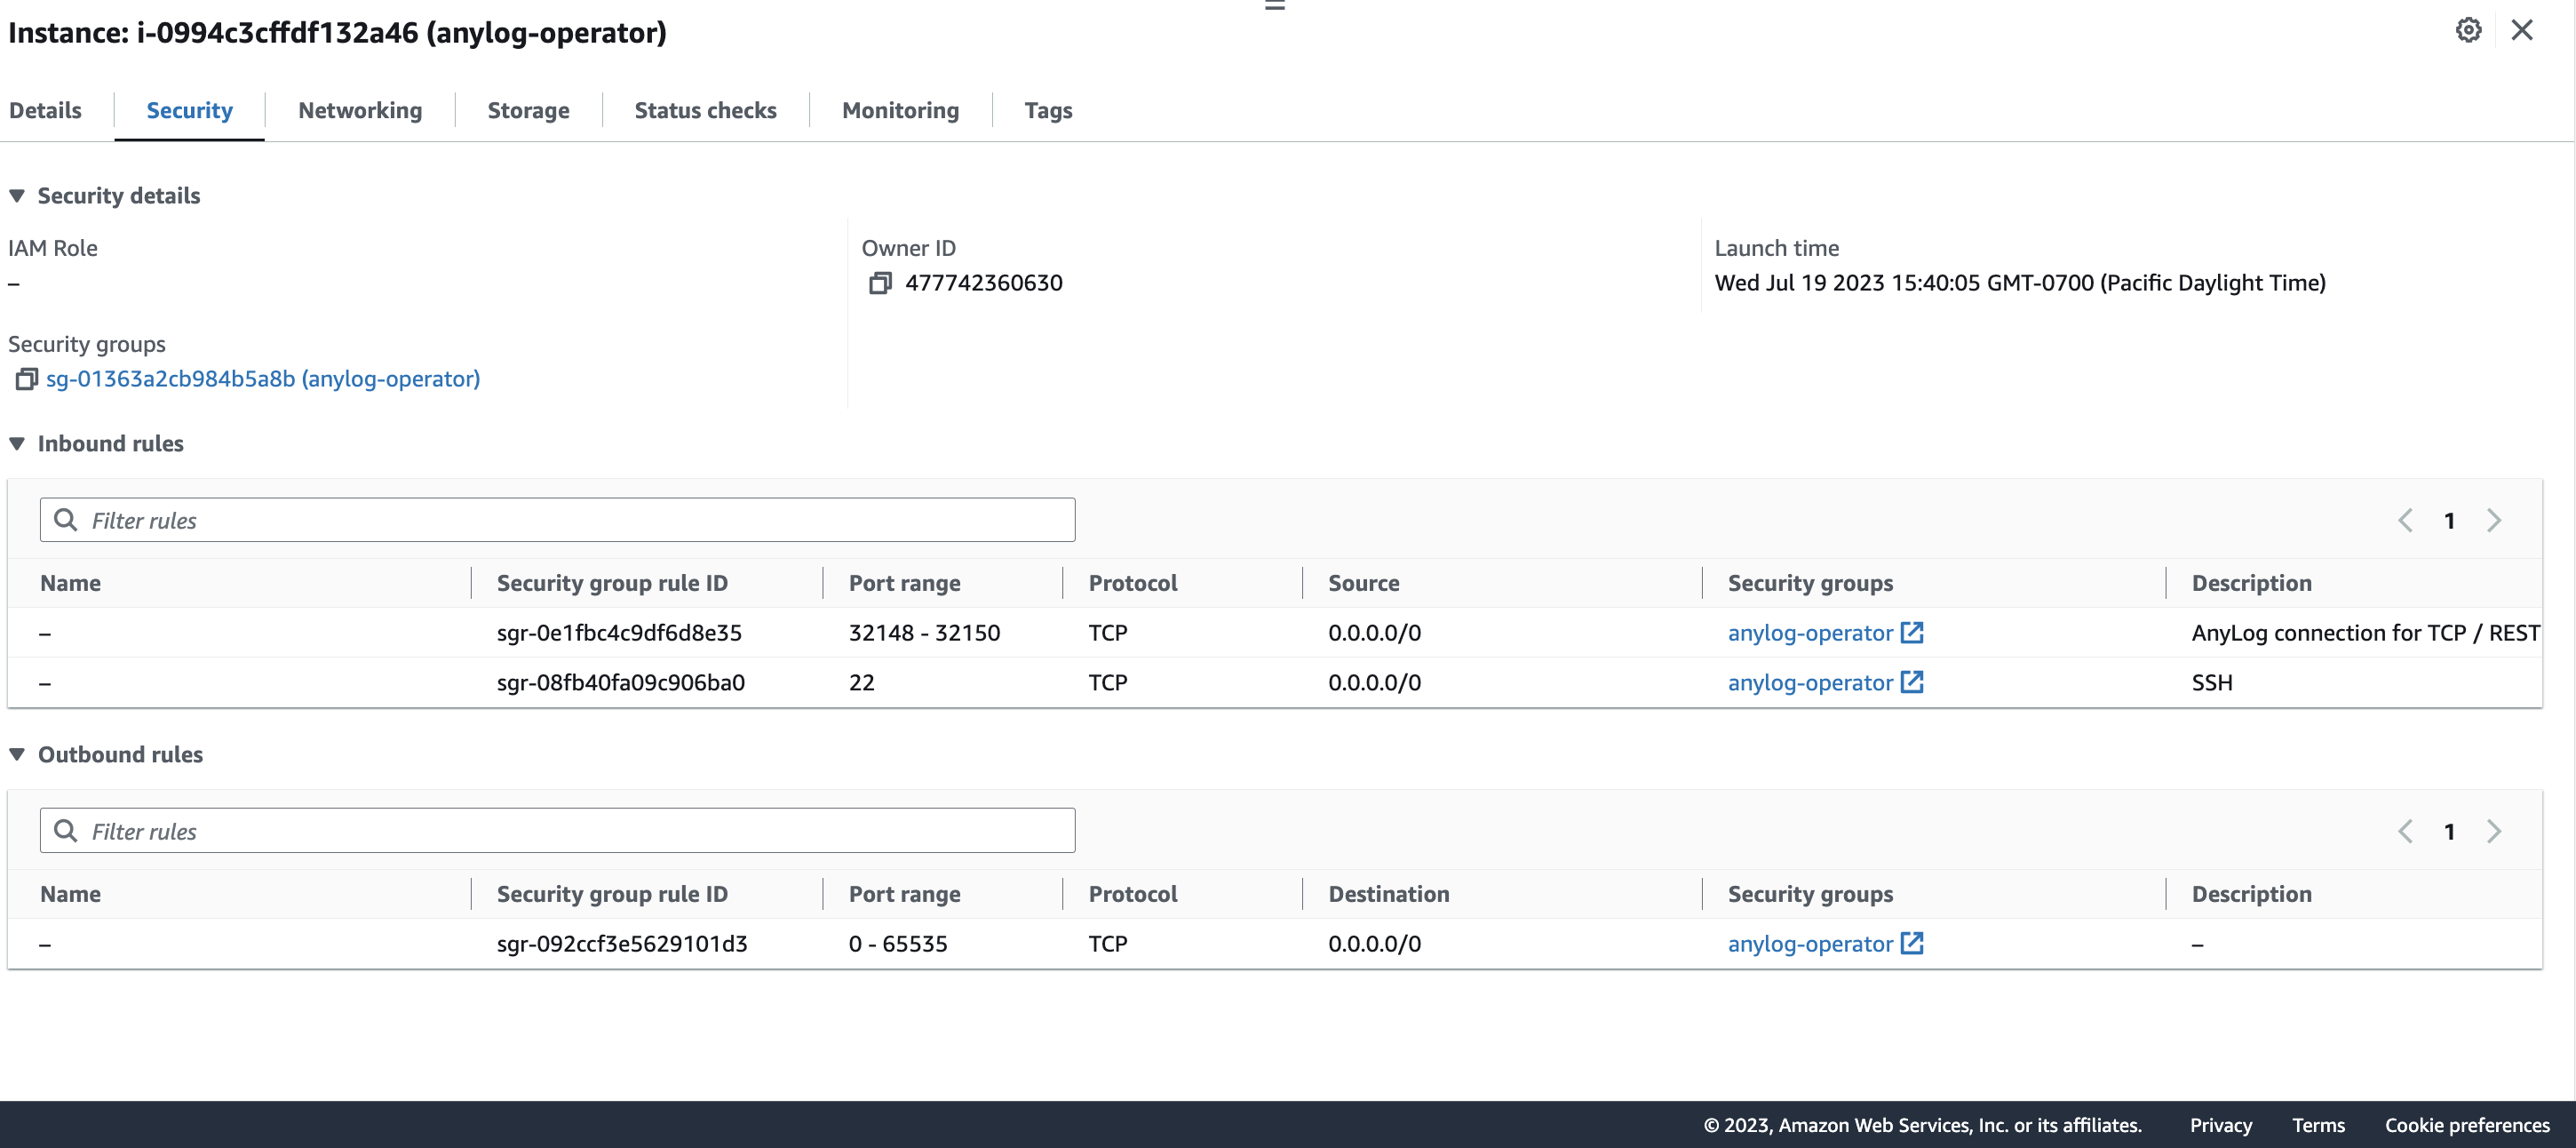Screen dimensions: 2576x1148
Task: Select rule ID sgr-092ccf3e5629101d3
Action: [x=622, y=944]
